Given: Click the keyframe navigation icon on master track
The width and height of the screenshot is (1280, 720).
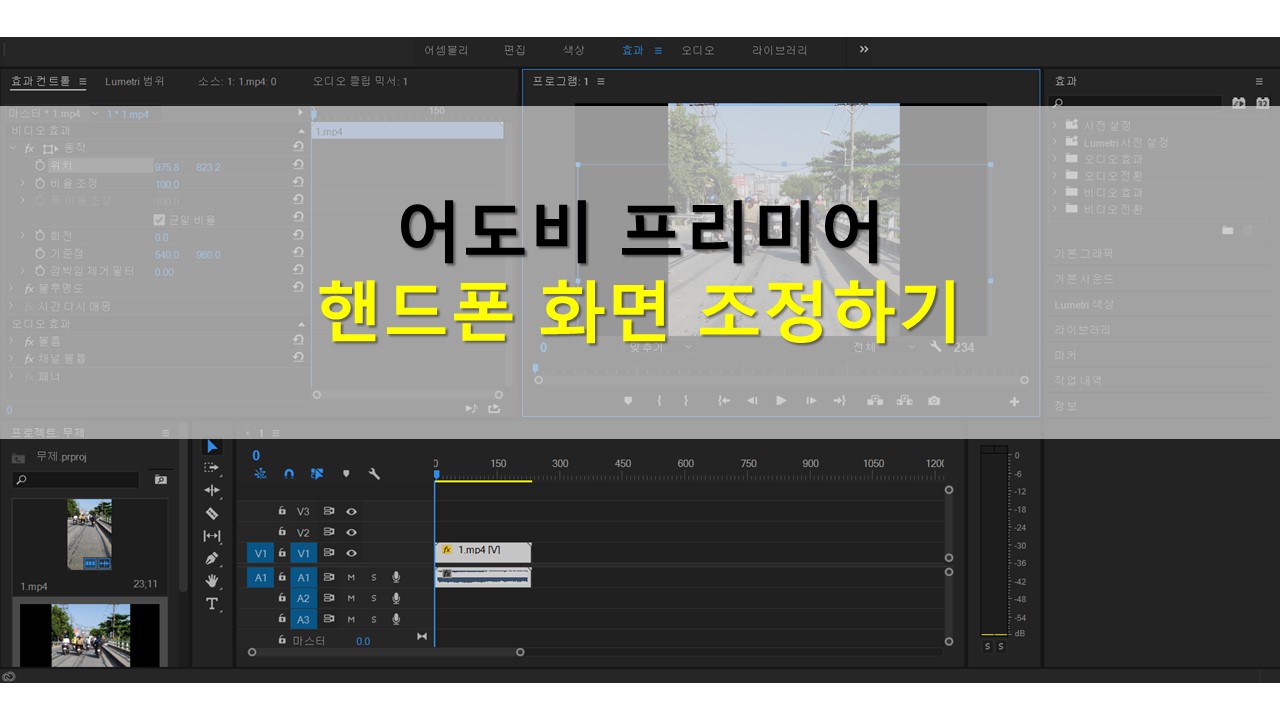Looking at the screenshot, I should tap(421, 636).
